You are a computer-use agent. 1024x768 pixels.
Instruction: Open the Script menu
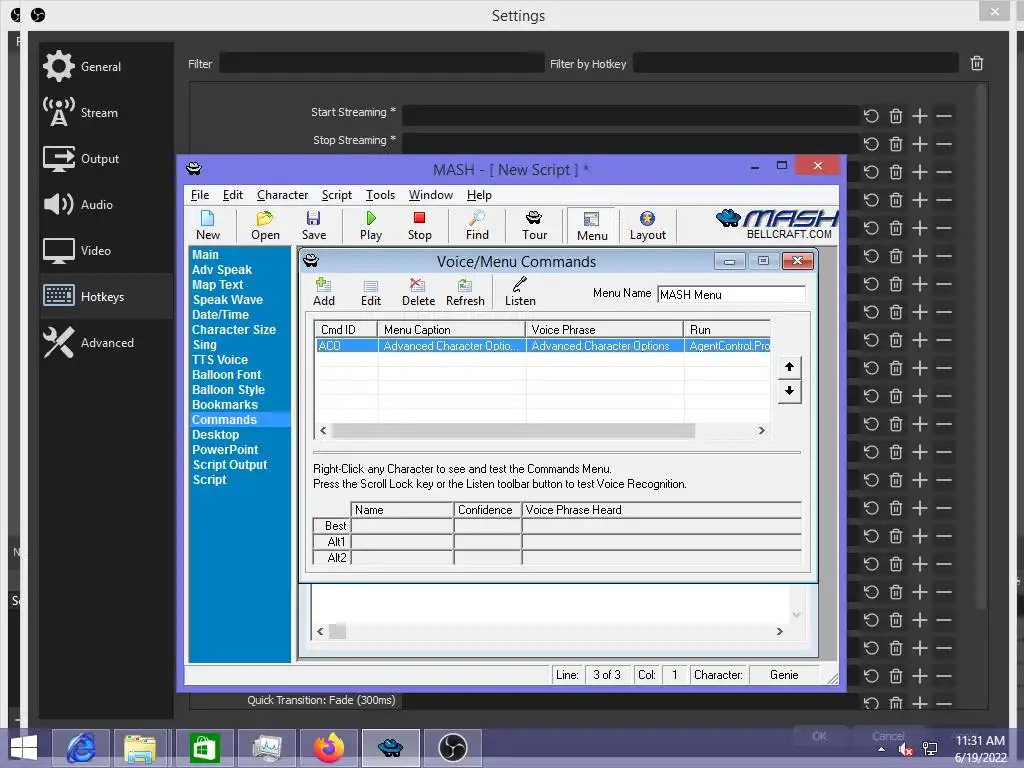[x=336, y=195]
